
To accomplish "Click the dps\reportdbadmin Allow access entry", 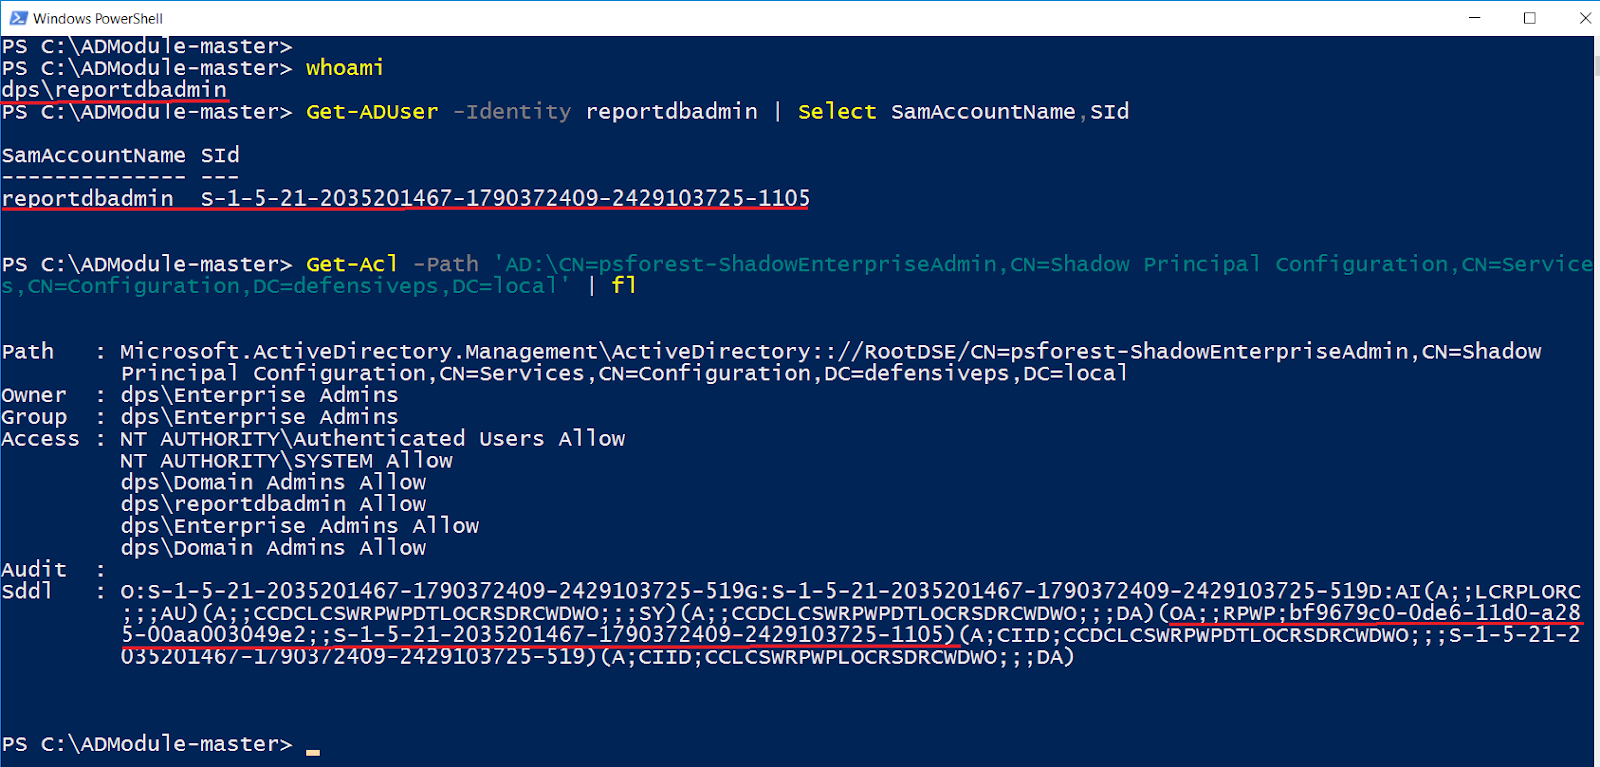I will click(273, 504).
